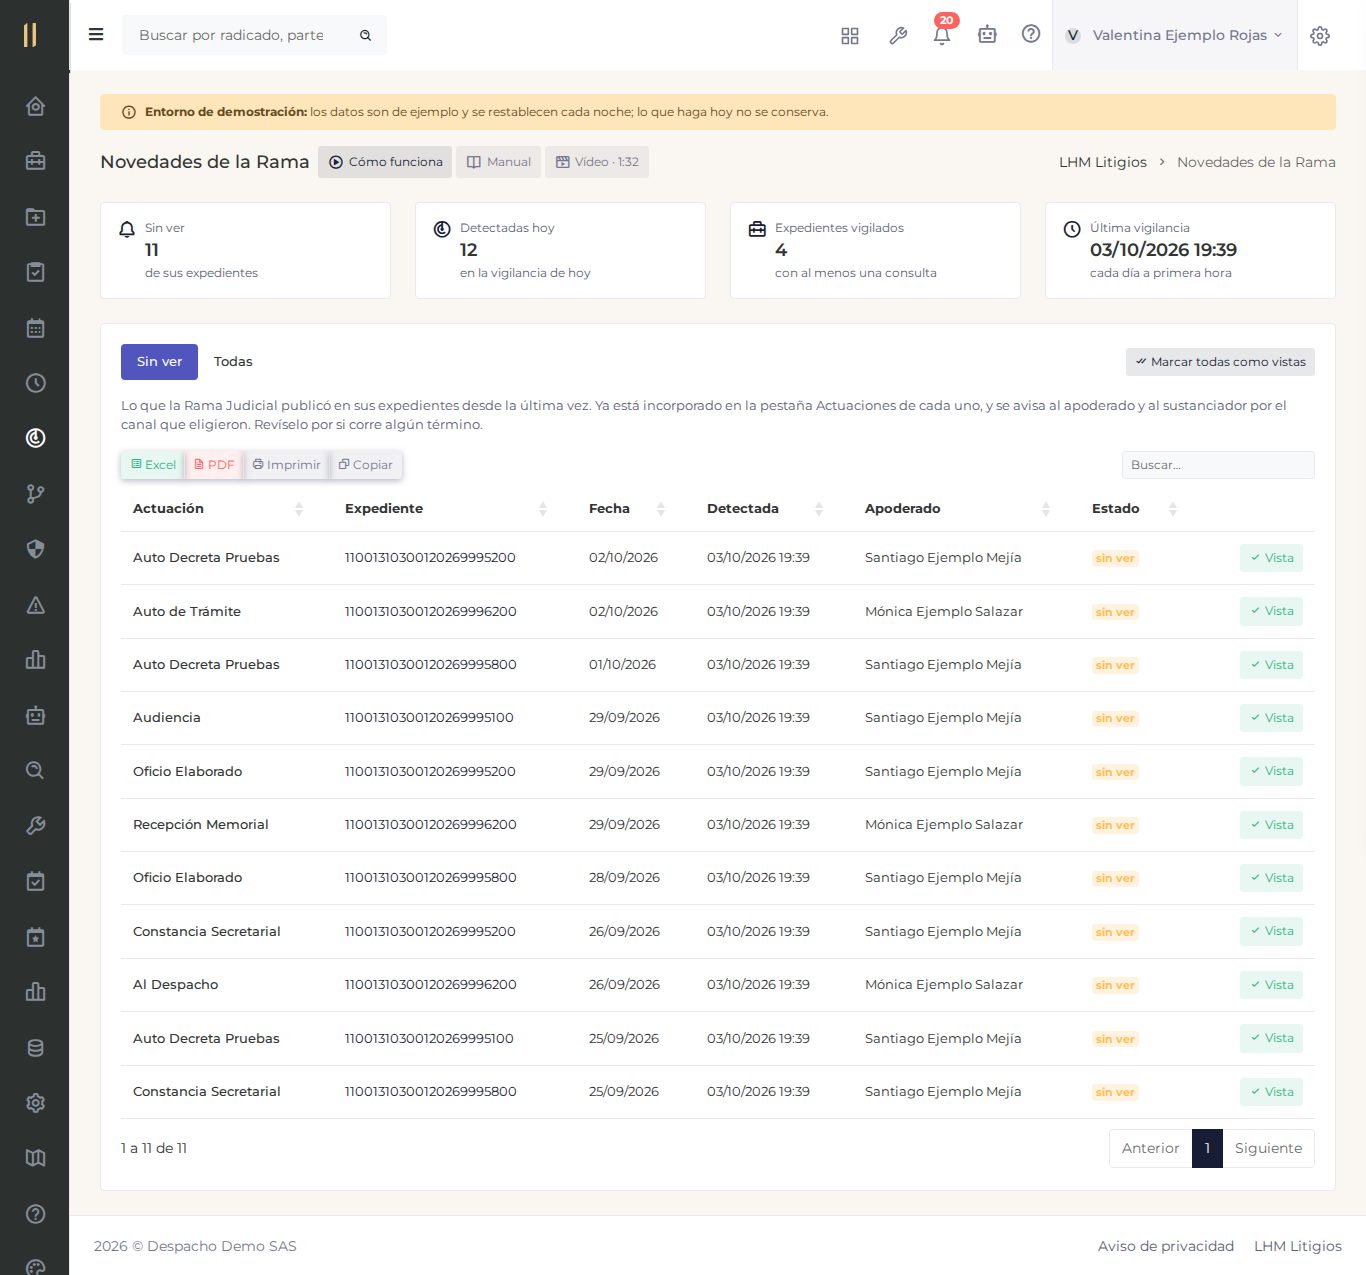Viewport: 1366px width, 1275px height.
Task: Click Cómo funciona button
Action: tap(385, 162)
